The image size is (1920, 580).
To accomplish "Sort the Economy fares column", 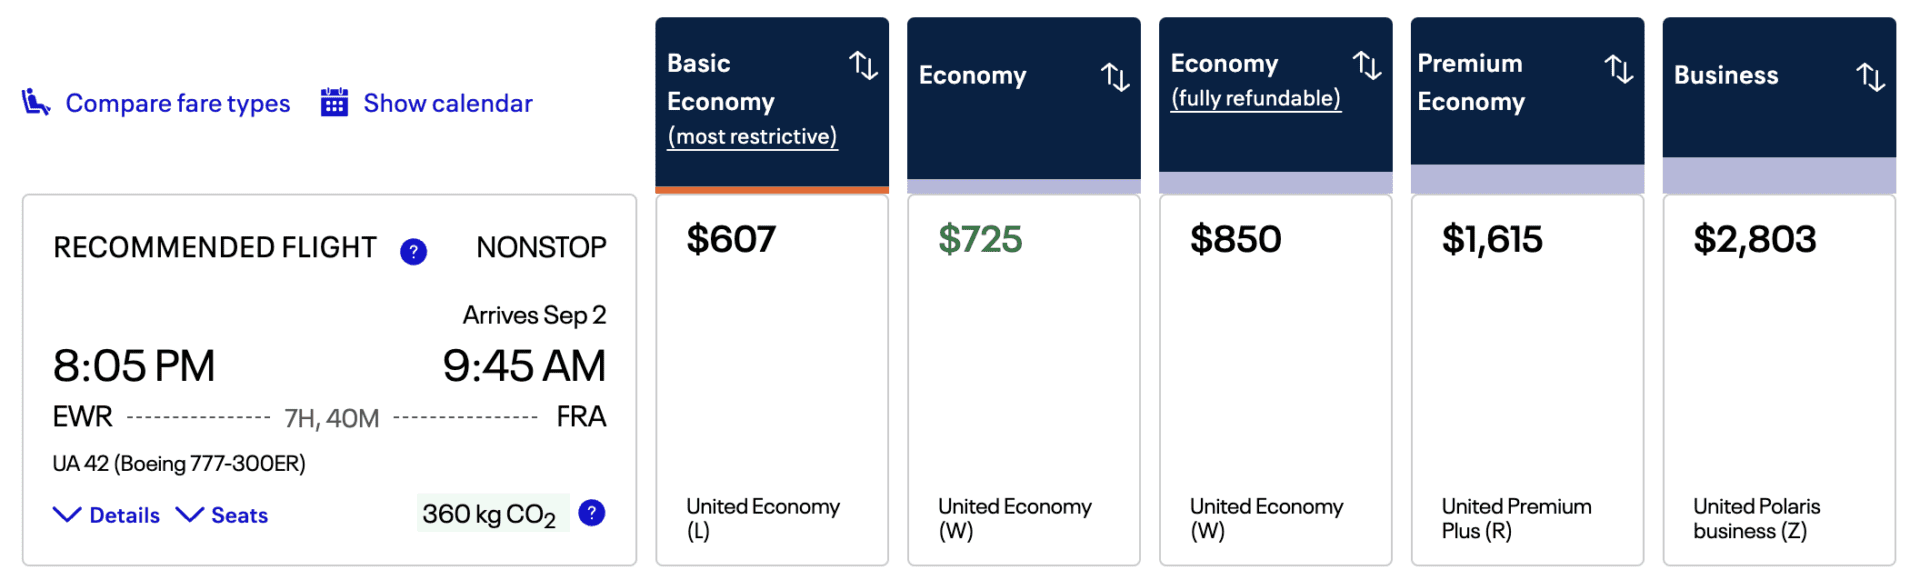I will 1117,76.
